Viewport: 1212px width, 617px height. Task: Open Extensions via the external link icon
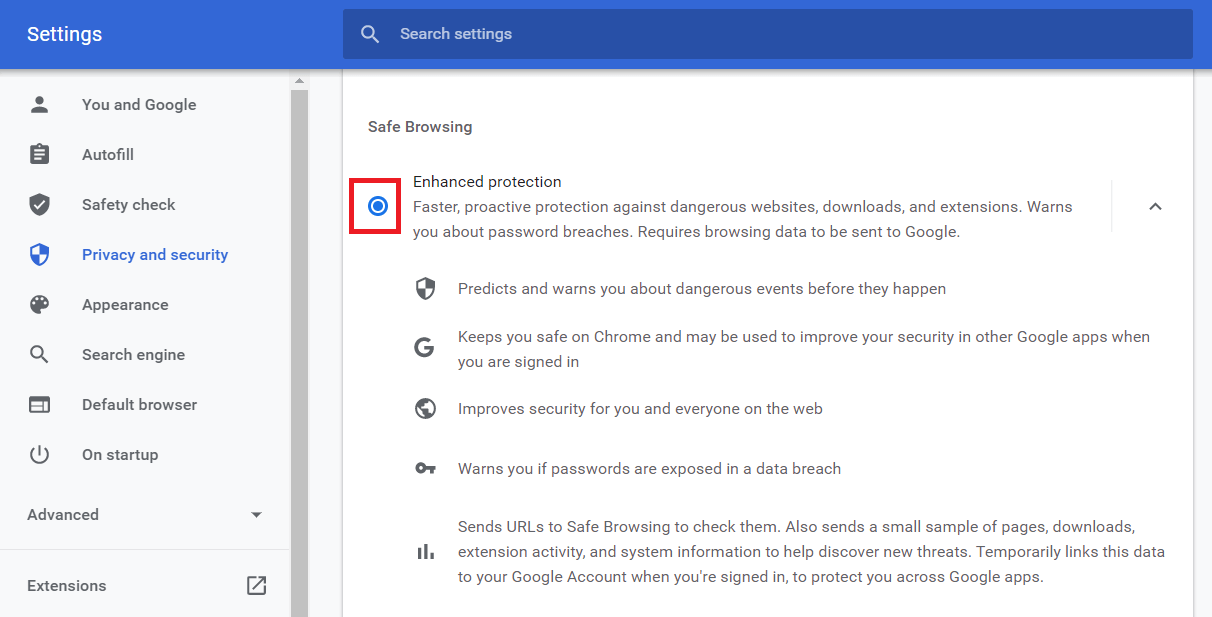click(x=256, y=586)
